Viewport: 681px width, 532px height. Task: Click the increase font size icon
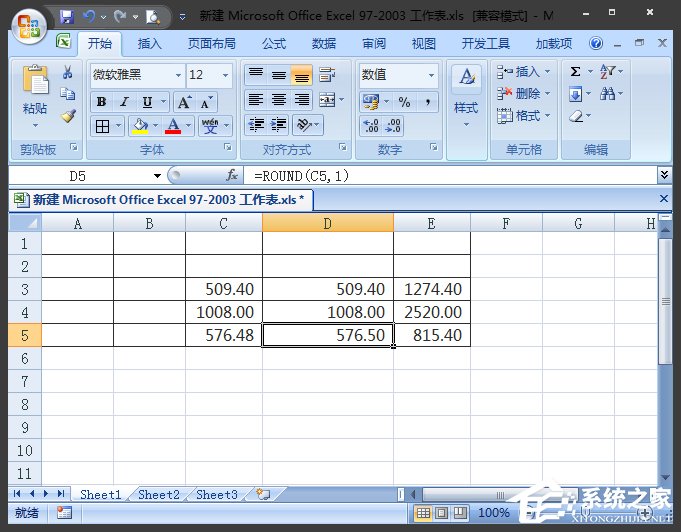(184, 102)
